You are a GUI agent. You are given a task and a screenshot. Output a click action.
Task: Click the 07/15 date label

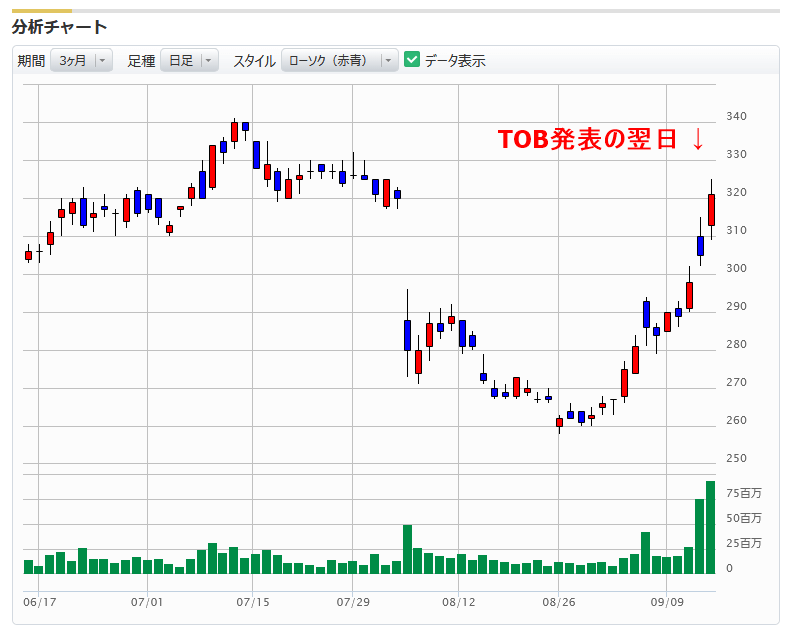(x=253, y=602)
